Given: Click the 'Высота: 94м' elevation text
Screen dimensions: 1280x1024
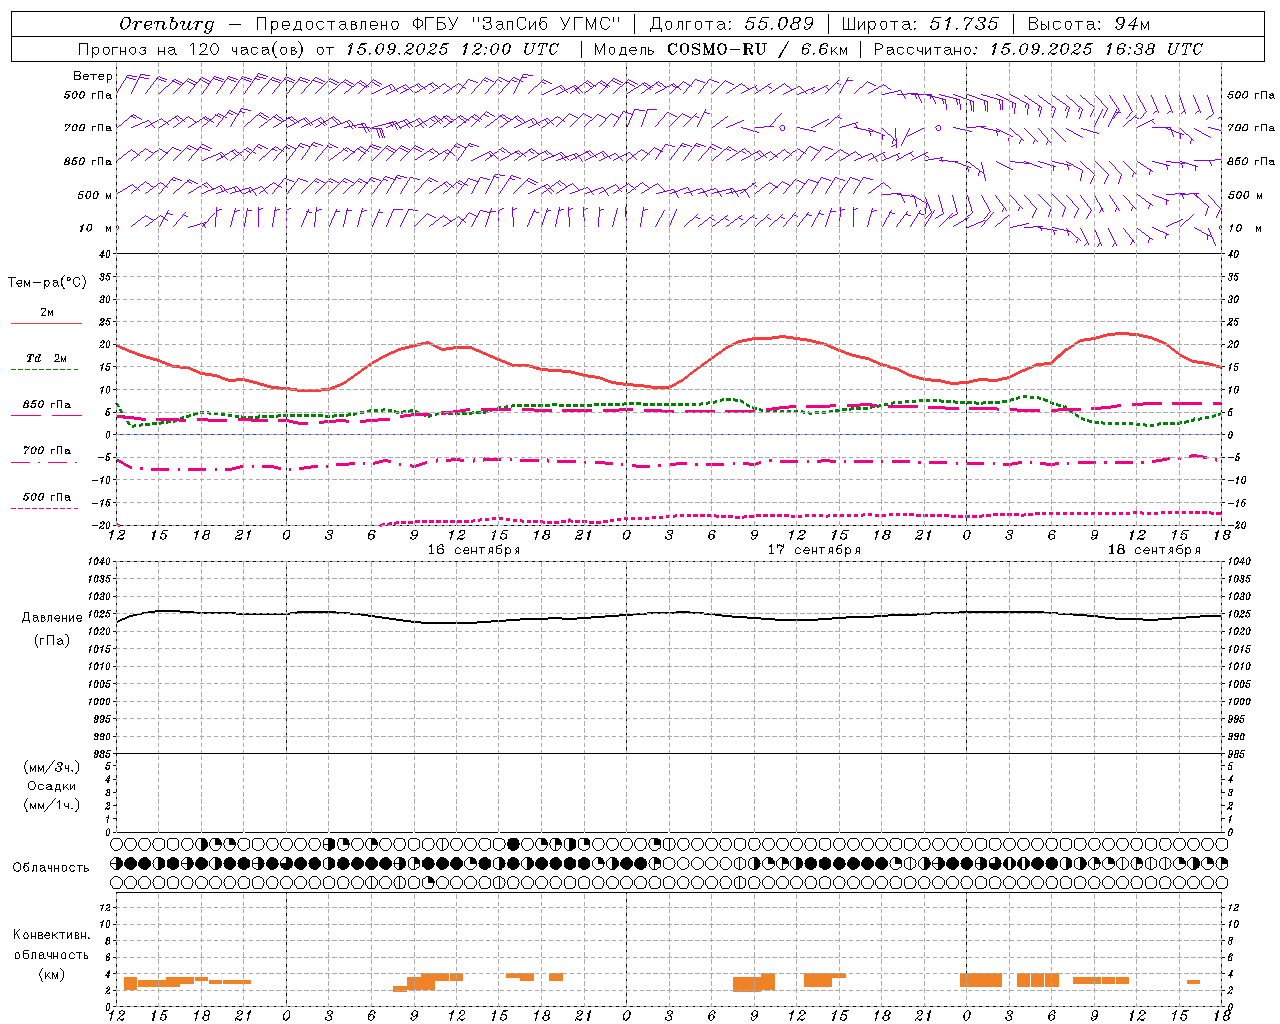Looking at the screenshot, I should click(x=1089, y=24).
